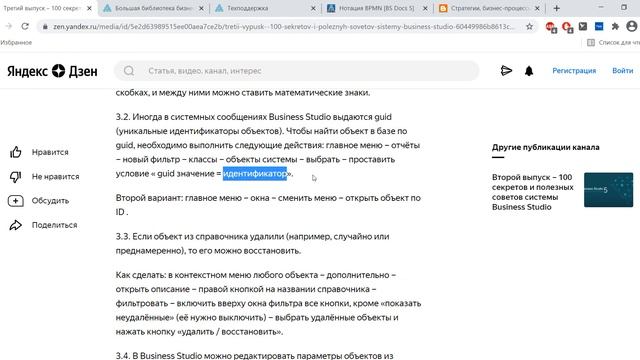Click the first red extension icon
The image size is (640, 360).
pyautogui.click(x=551, y=27)
